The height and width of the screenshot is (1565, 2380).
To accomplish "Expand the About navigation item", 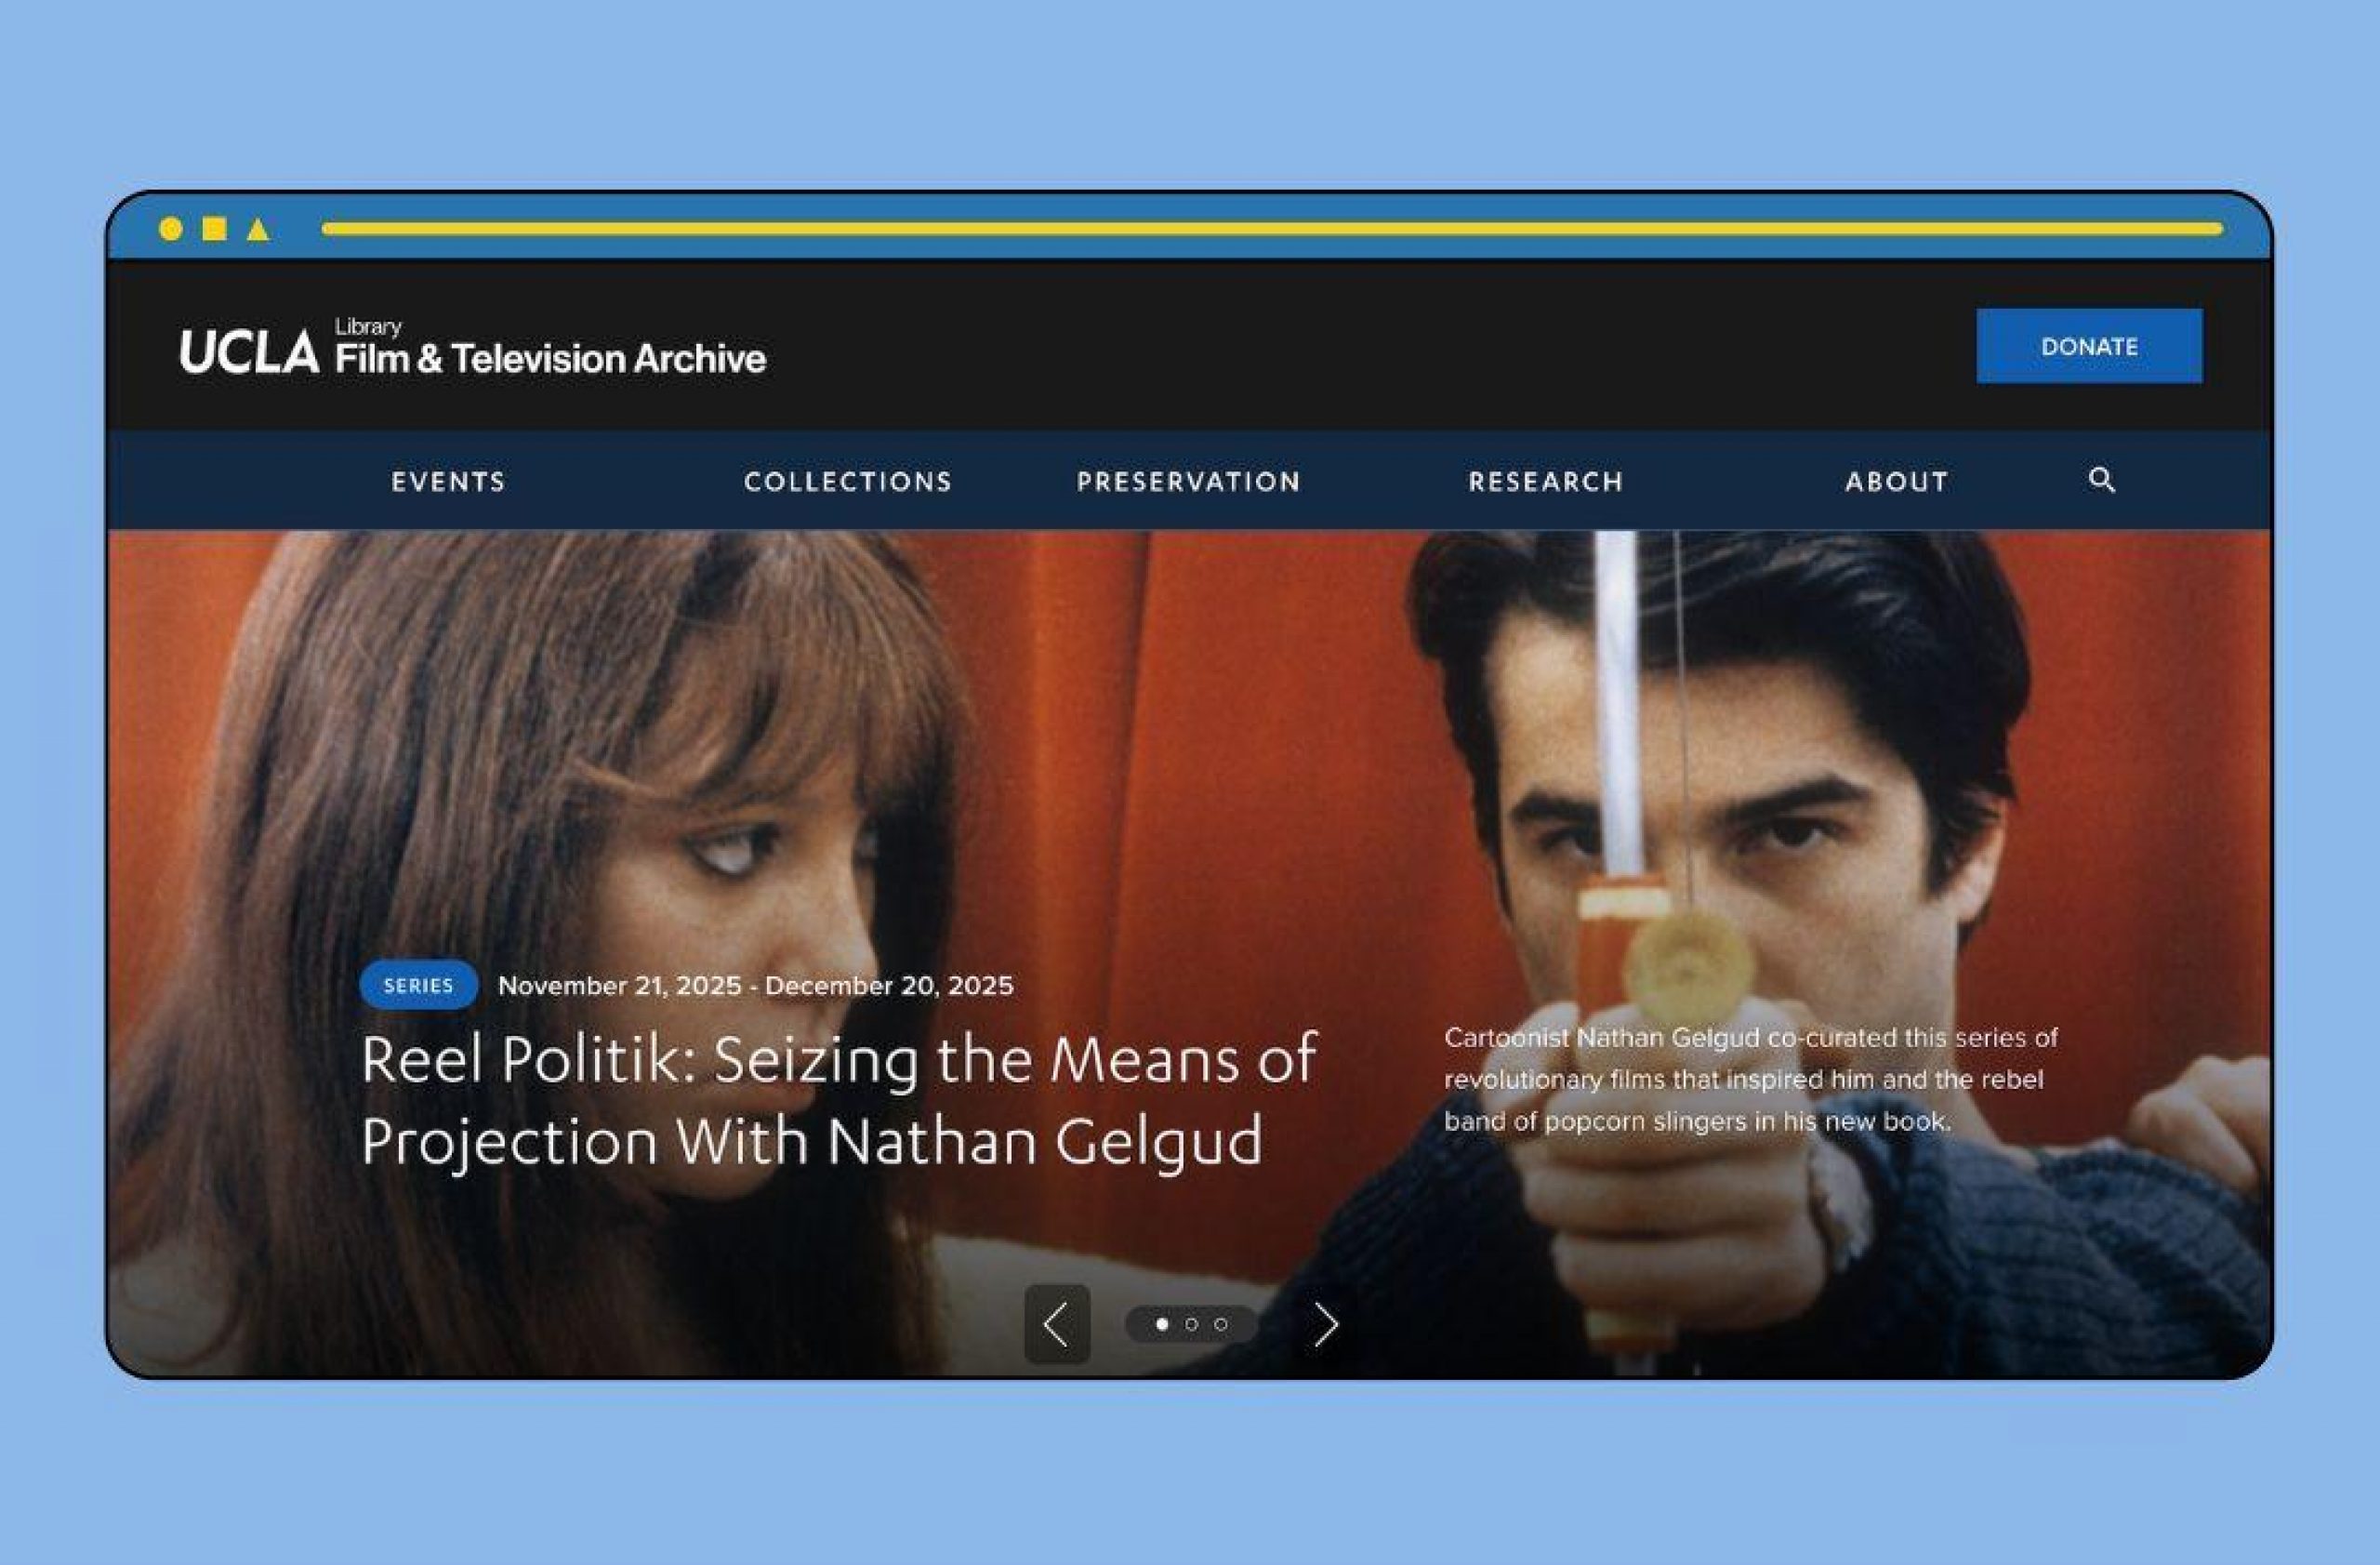I will coord(1897,482).
